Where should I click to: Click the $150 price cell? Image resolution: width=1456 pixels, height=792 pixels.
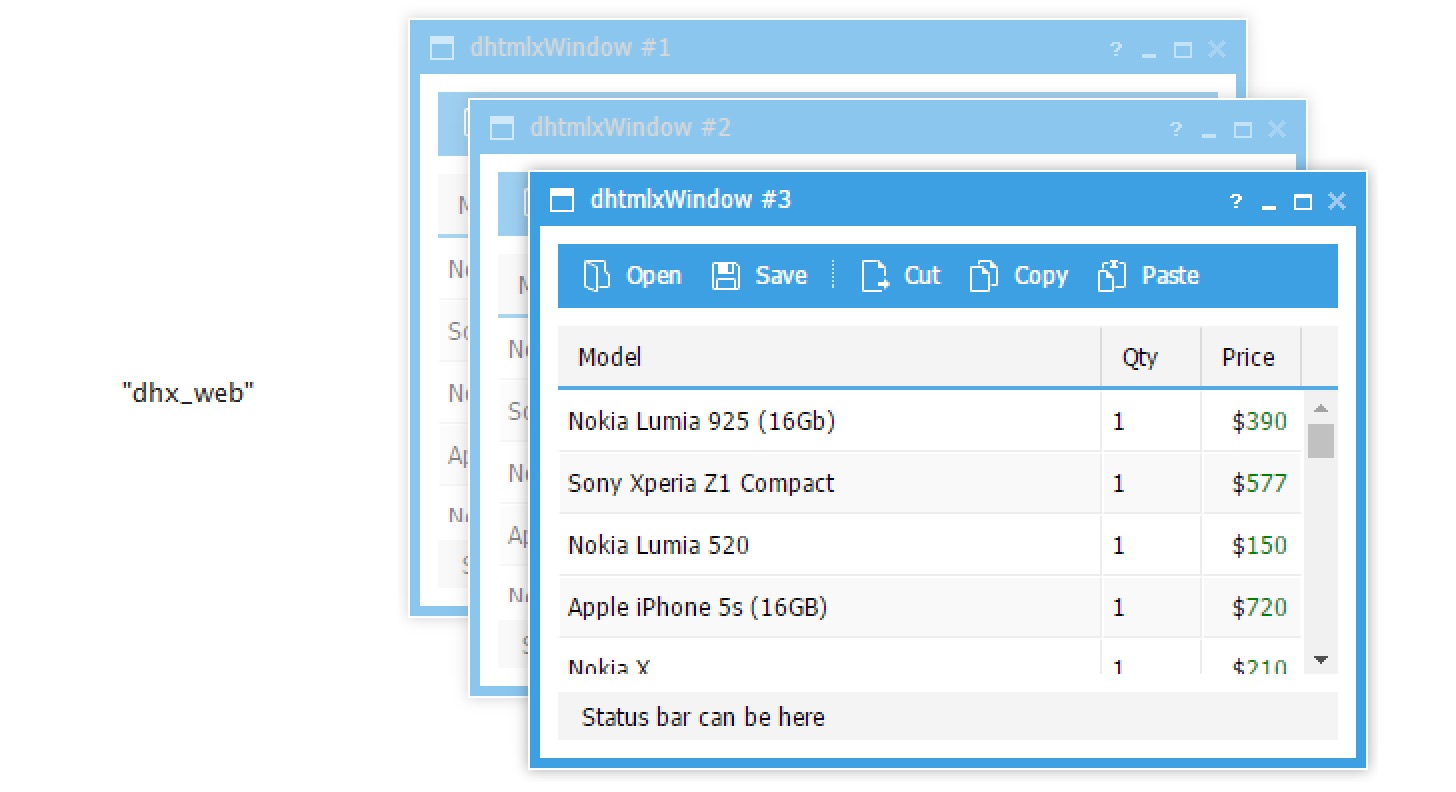[1251, 545]
